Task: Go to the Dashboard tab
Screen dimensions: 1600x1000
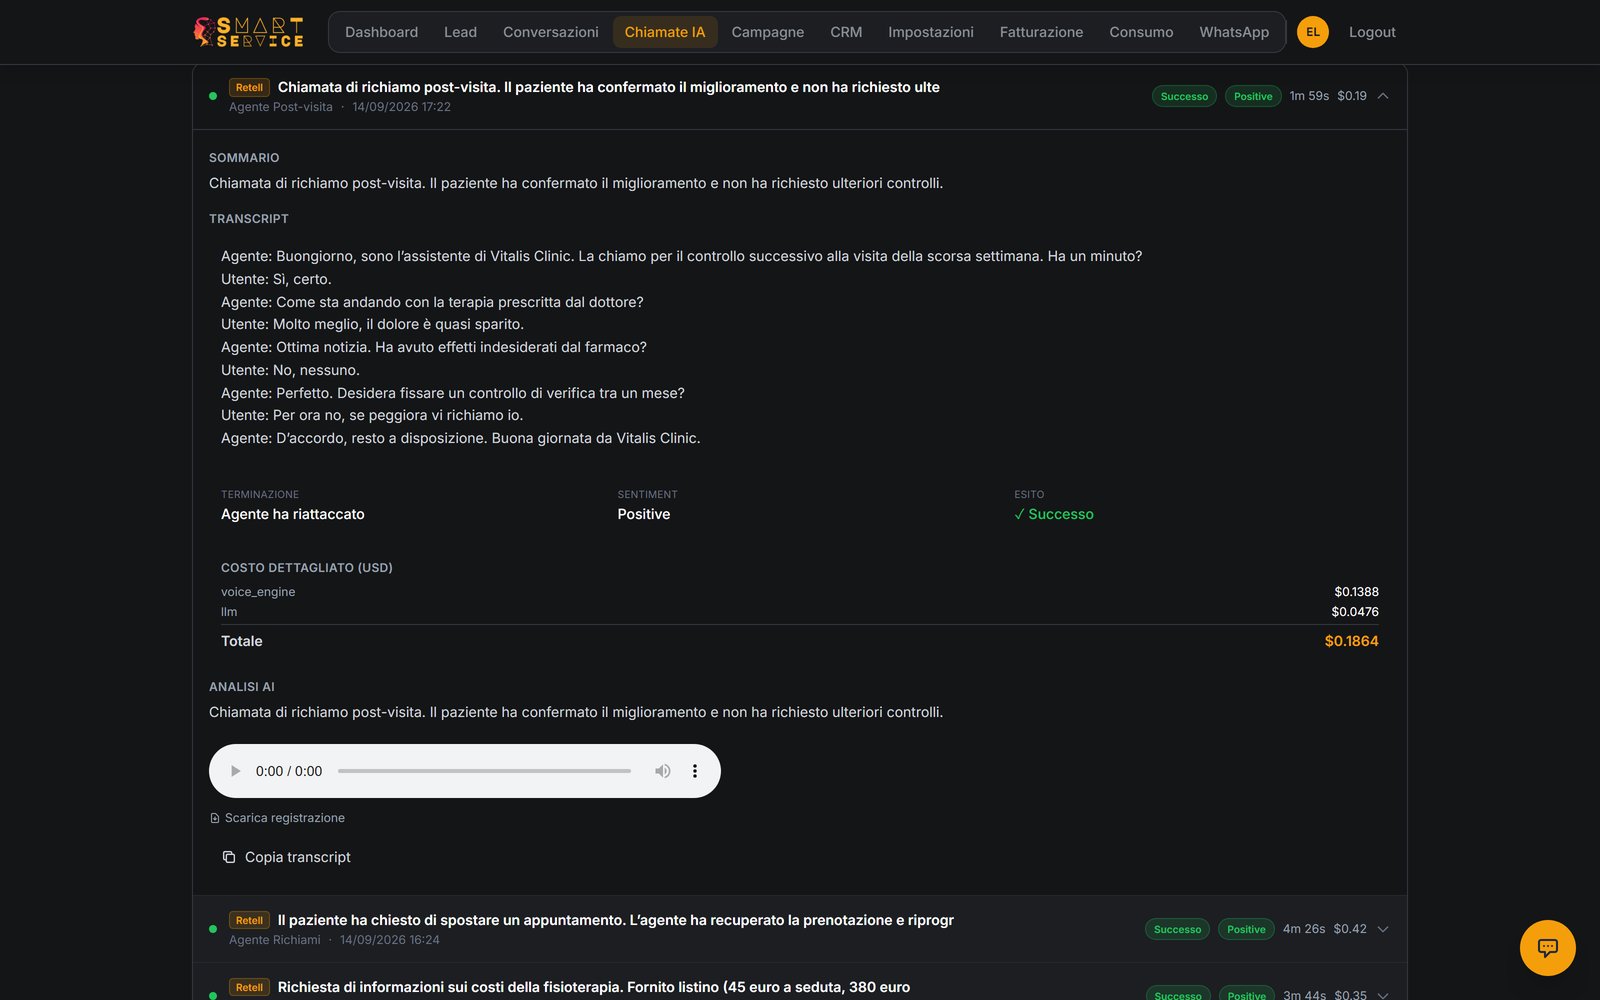Action: coord(381,32)
